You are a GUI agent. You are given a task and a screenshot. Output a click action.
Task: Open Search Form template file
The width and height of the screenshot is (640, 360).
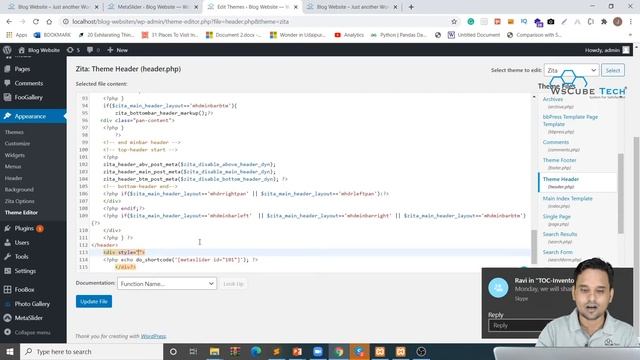[x=558, y=252]
